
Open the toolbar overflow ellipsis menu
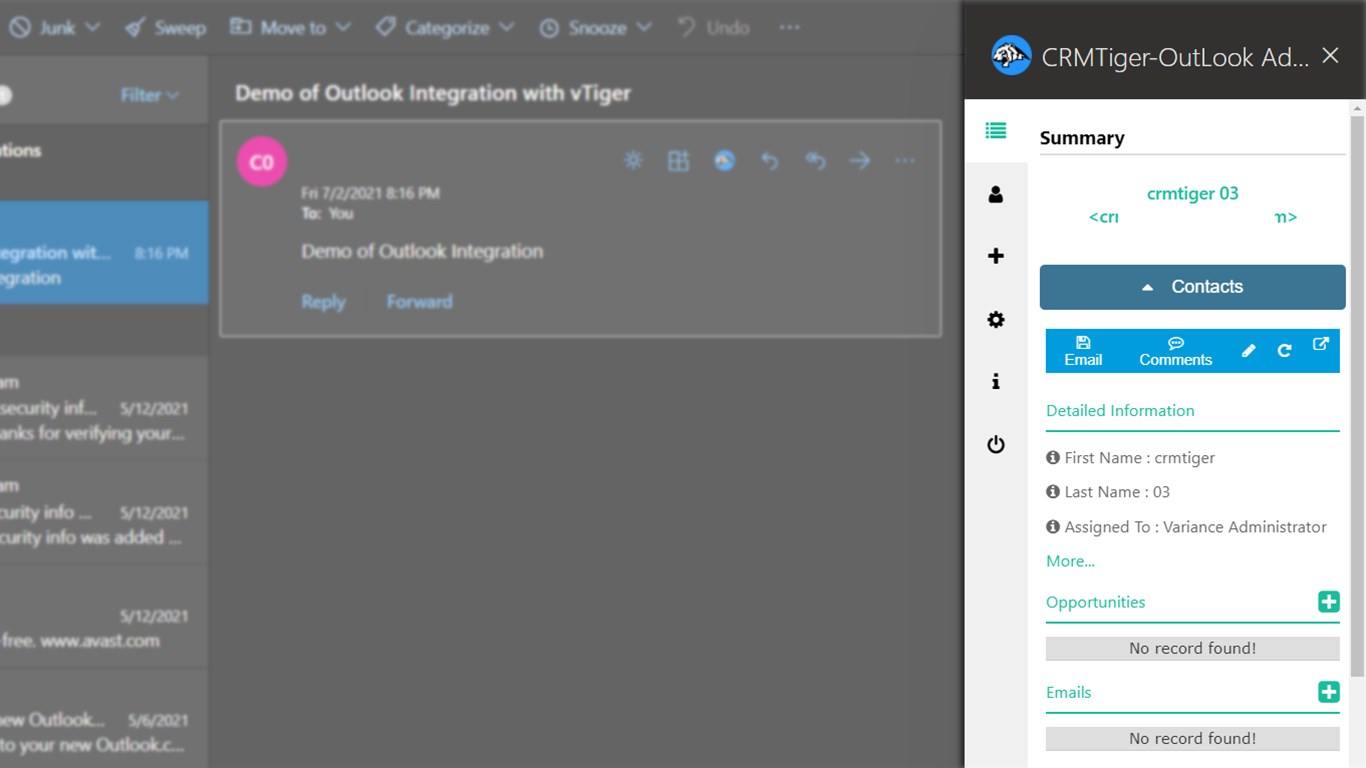[x=790, y=28]
